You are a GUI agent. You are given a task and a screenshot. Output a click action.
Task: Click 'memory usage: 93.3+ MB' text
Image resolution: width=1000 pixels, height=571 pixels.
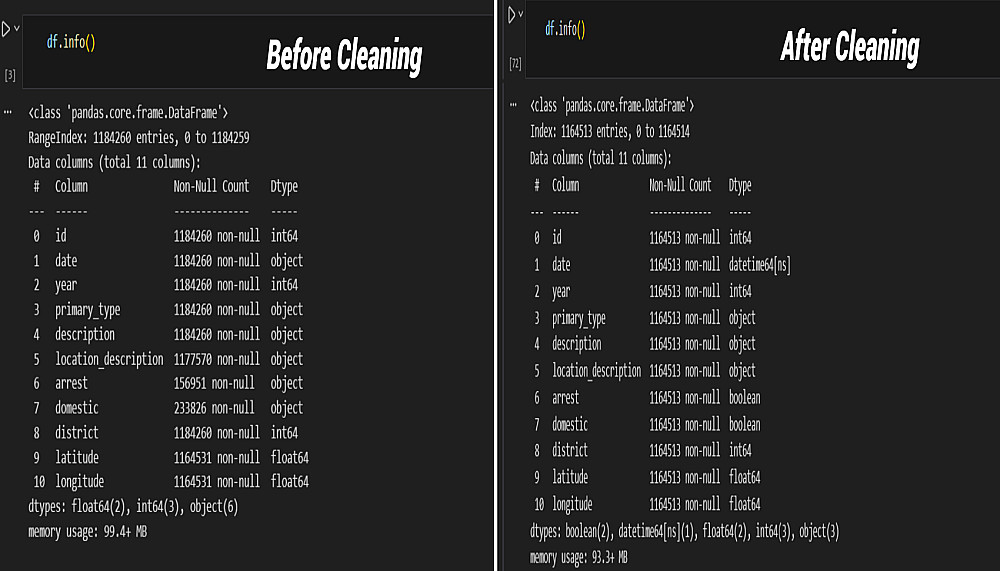pyautogui.click(x=578, y=557)
